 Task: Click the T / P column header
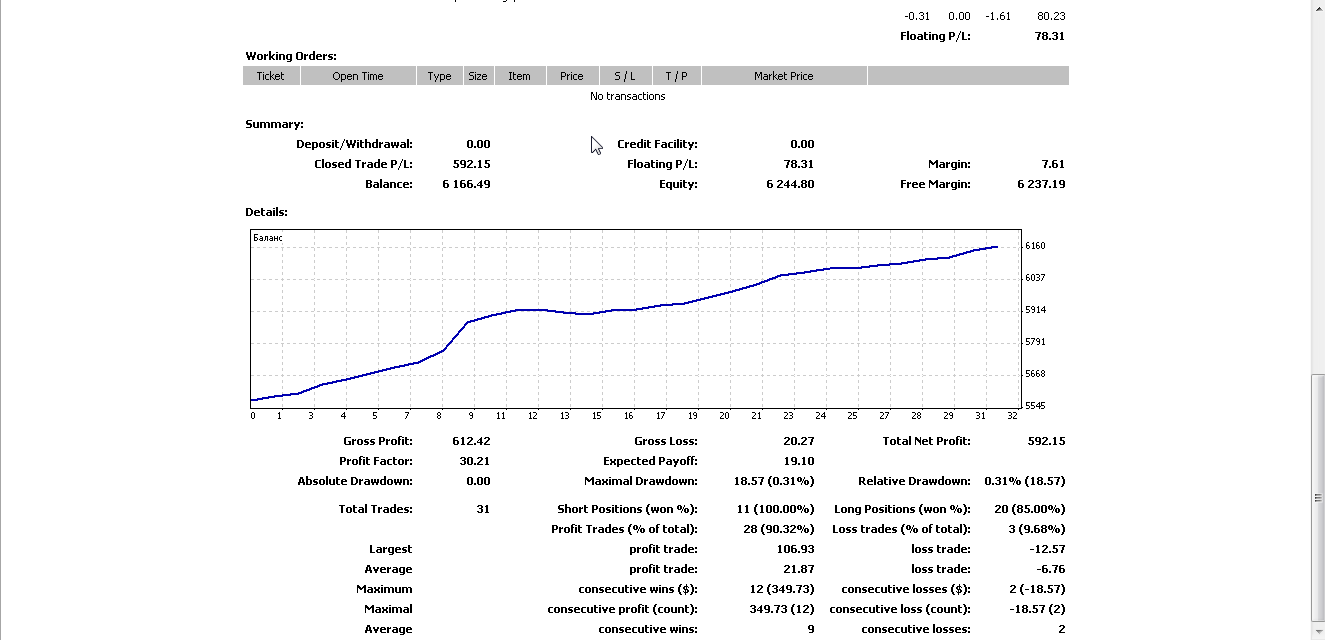point(677,76)
